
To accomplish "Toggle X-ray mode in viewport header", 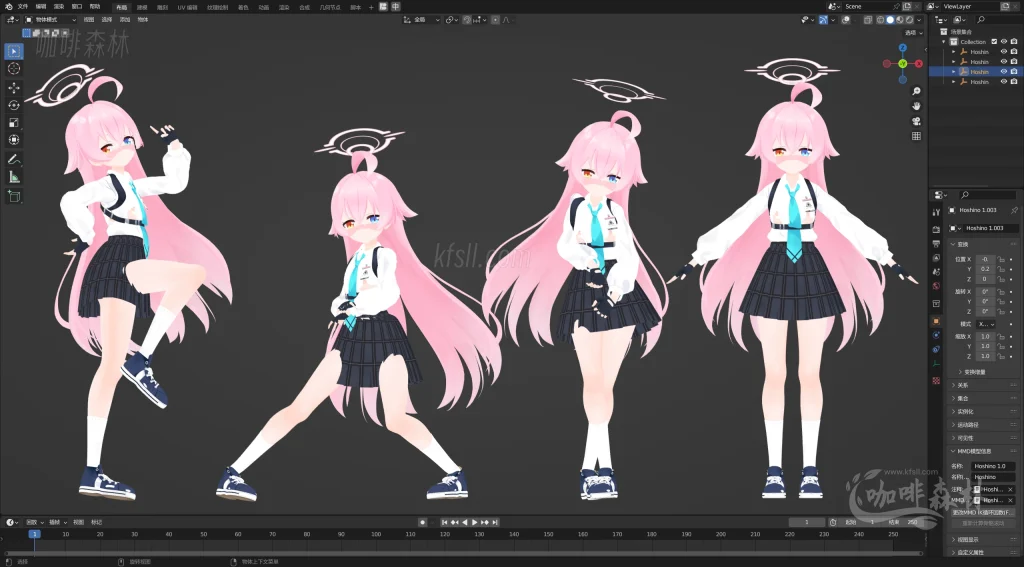I will [868, 20].
